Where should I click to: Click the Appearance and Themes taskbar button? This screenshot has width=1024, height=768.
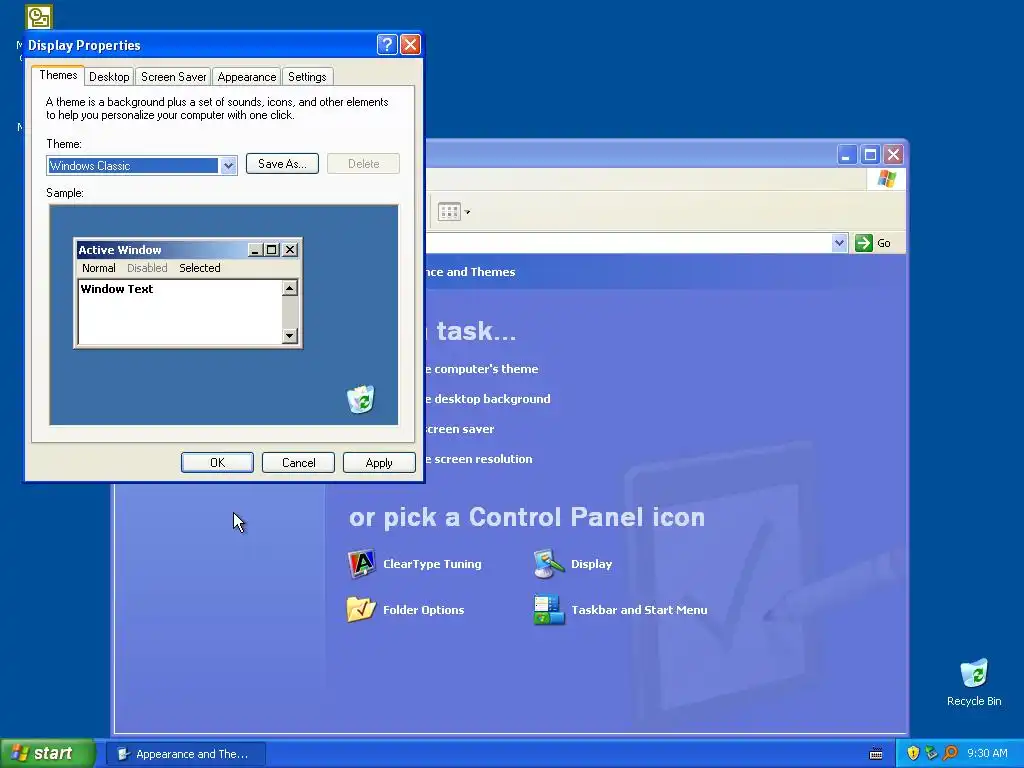click(186, 754)
